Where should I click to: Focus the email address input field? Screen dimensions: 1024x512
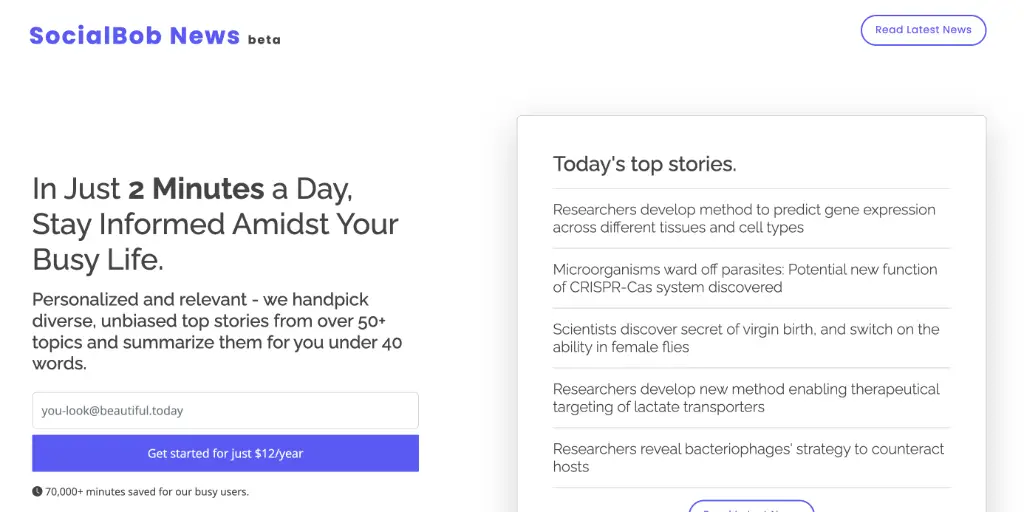click(225, 410)
